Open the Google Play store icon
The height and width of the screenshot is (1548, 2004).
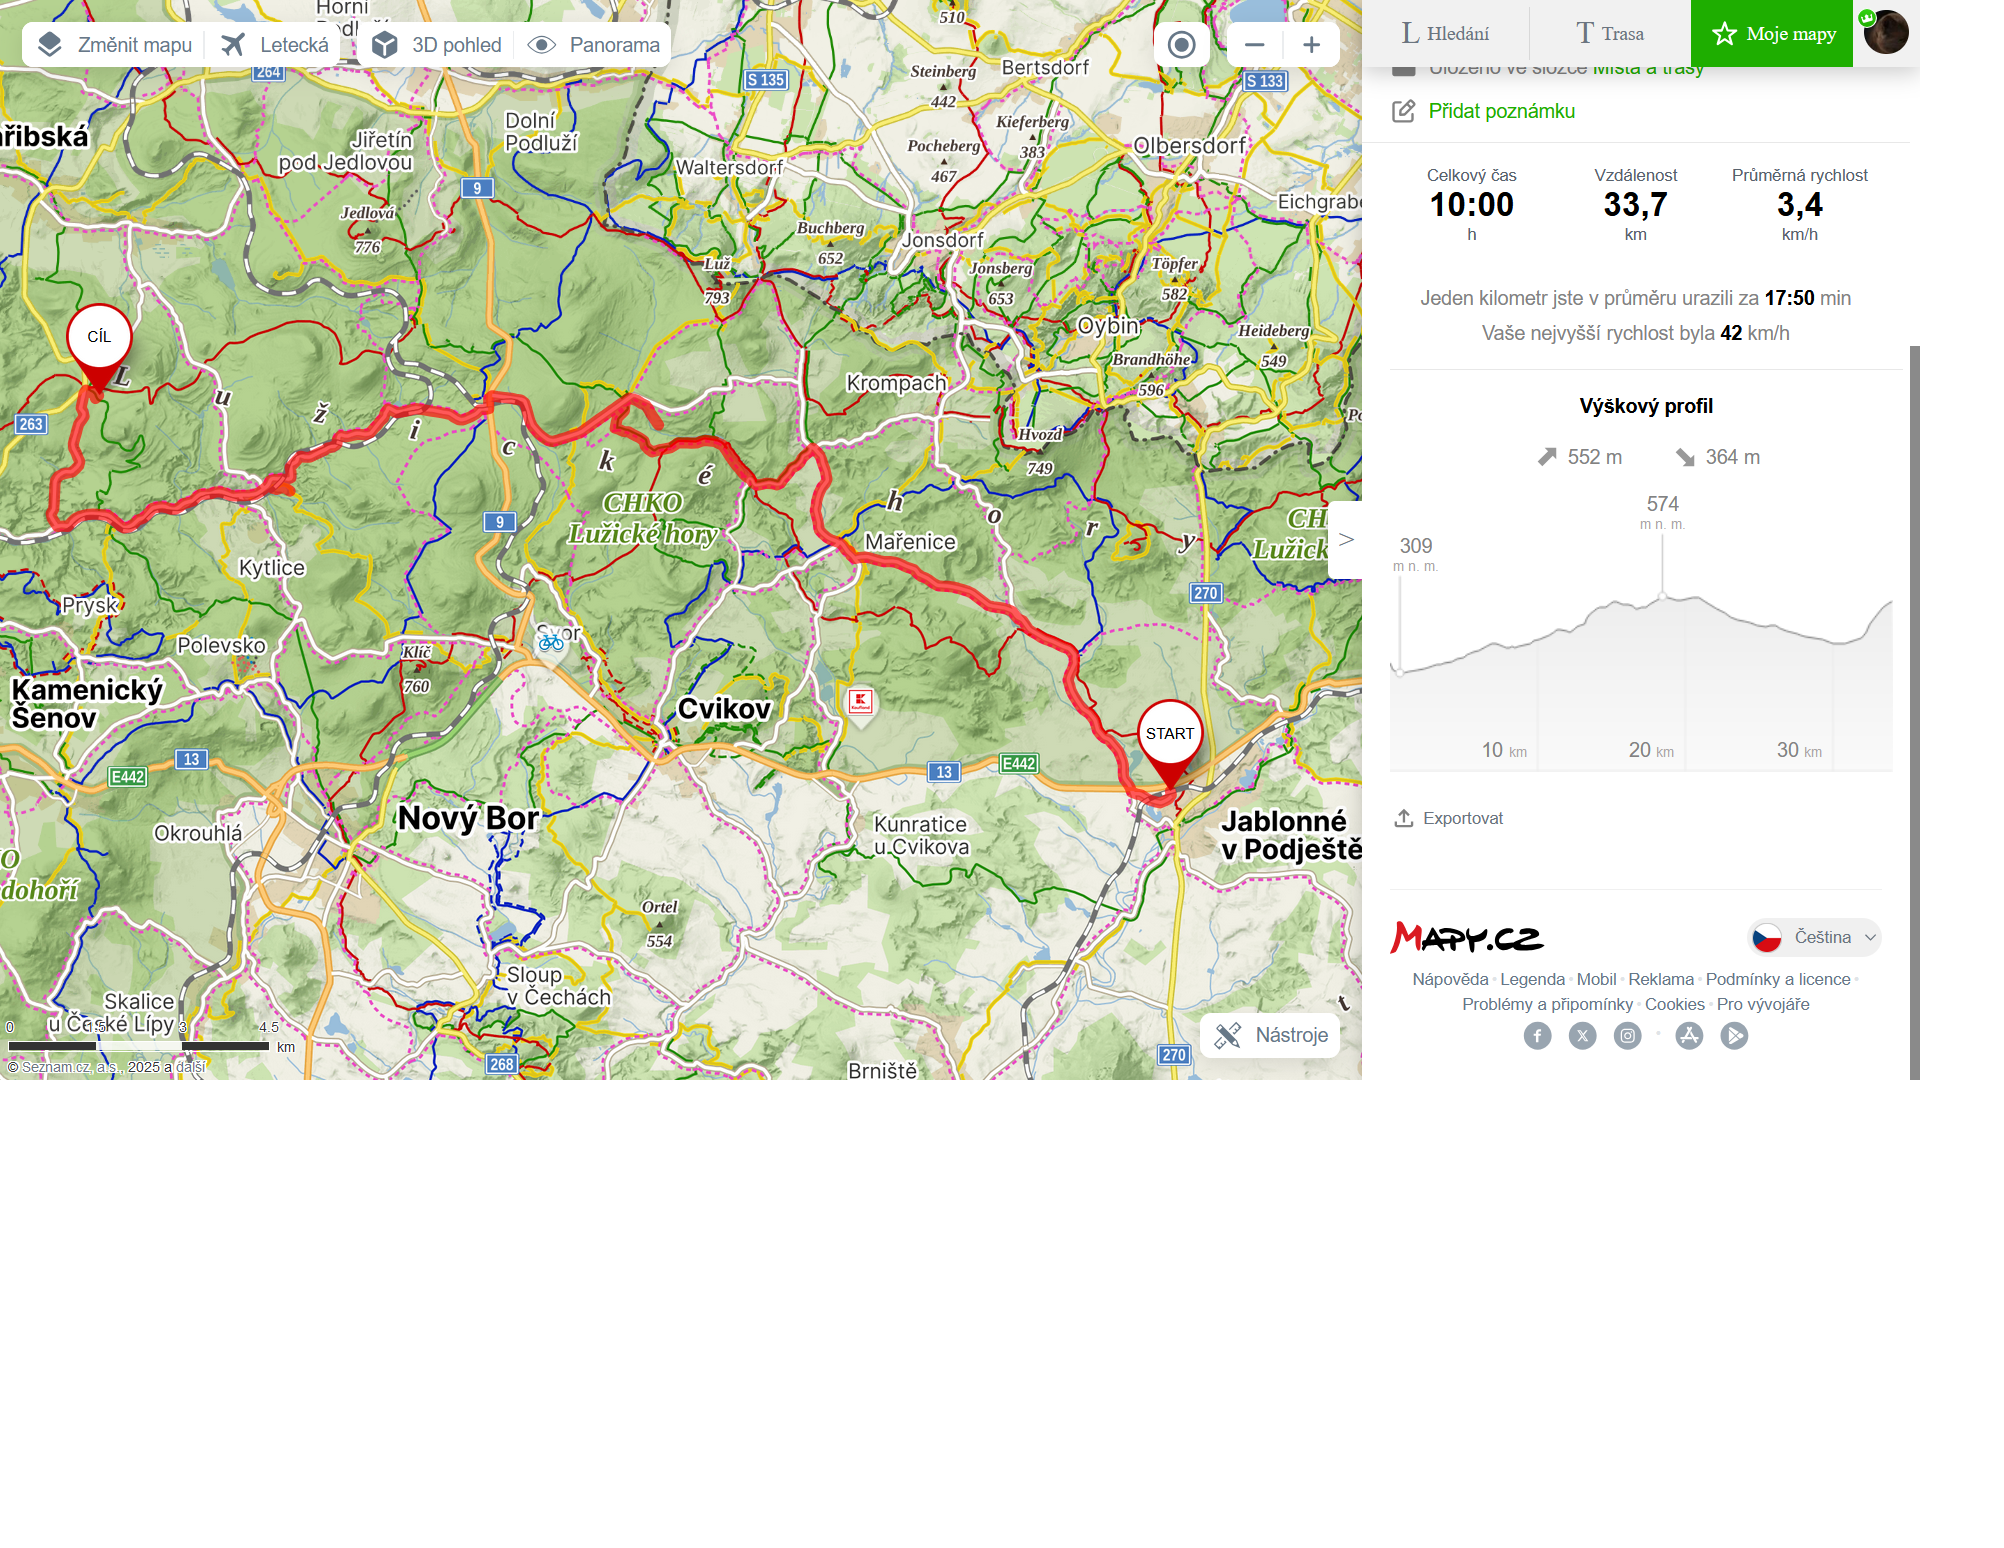tap(1735, 1036)
